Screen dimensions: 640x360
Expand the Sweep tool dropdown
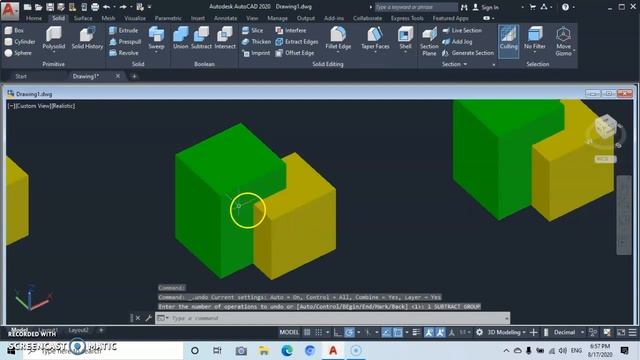click(156, 52)
